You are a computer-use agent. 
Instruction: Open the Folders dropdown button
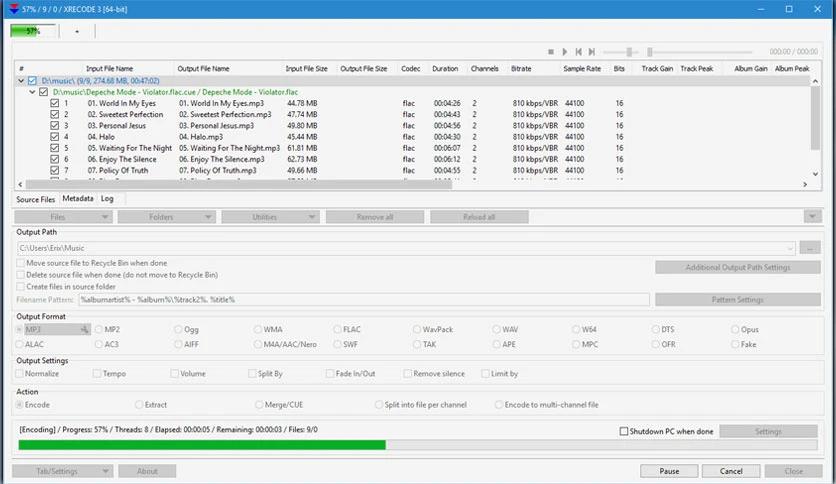(x=166, y=217)
